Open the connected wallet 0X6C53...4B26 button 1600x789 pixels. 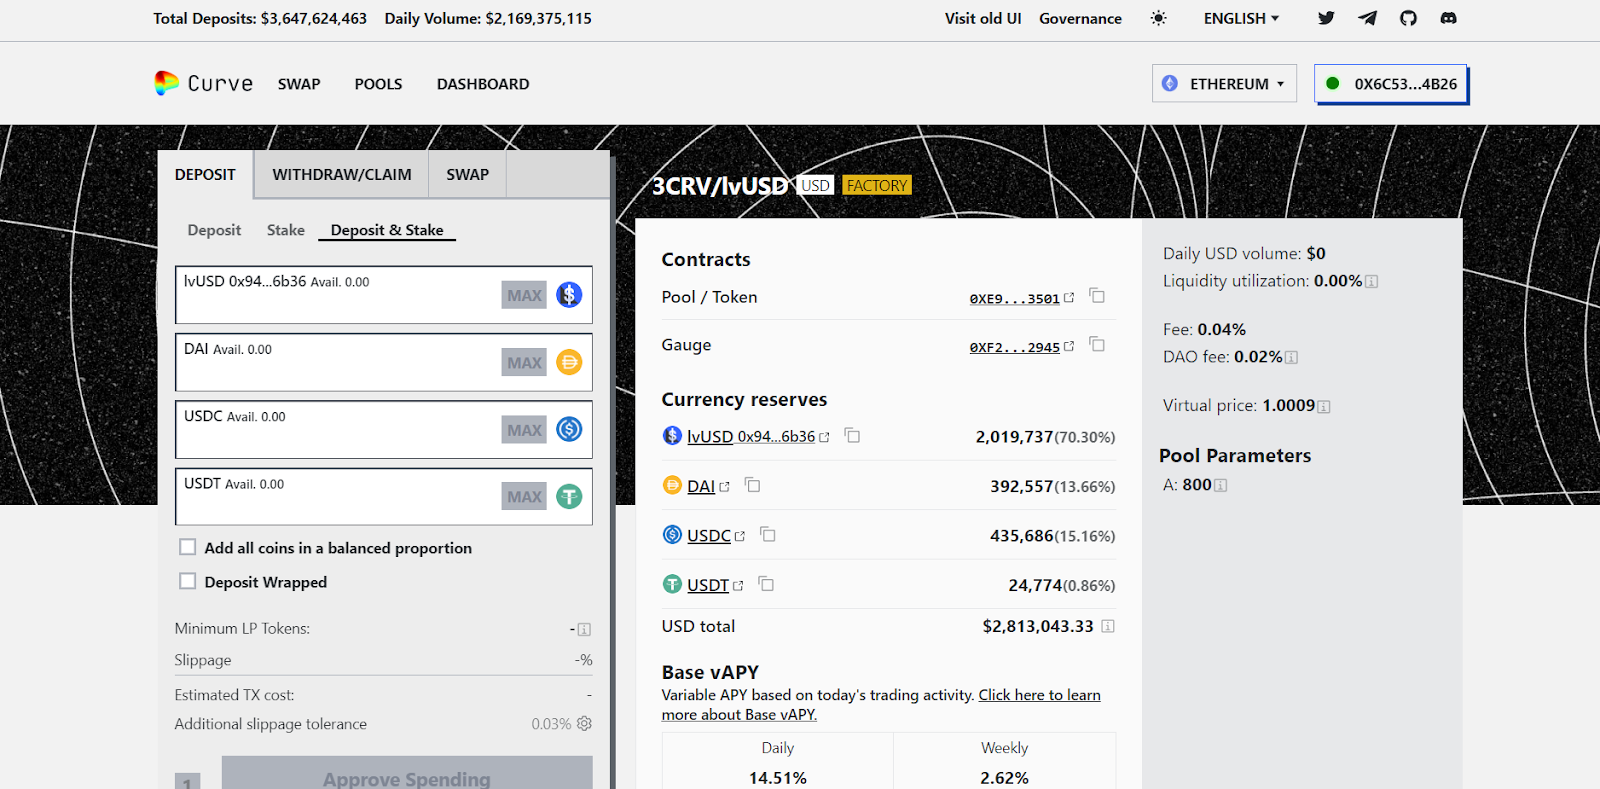click(1391, 84)
